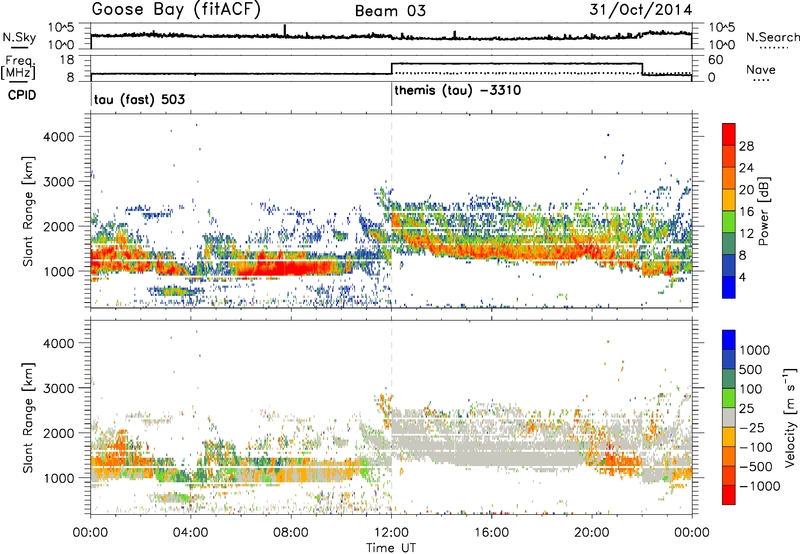Click the '4' label on the power colorbar
The image size is (800, 554).
click(x=743, y=278)
